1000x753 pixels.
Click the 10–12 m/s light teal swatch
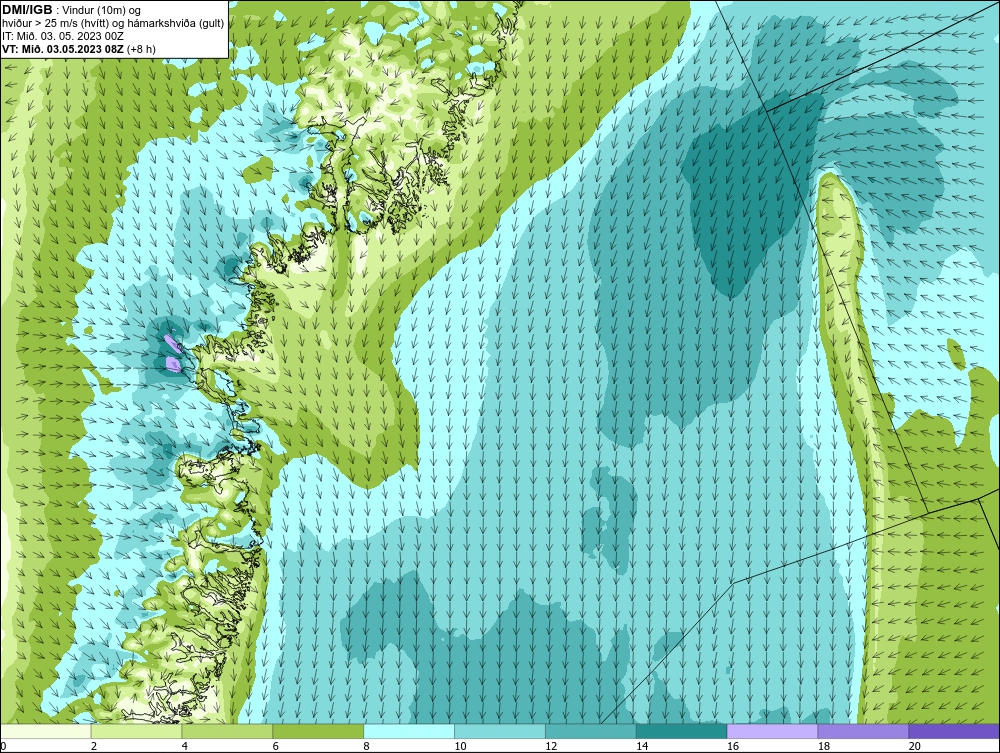click(500, 731)
